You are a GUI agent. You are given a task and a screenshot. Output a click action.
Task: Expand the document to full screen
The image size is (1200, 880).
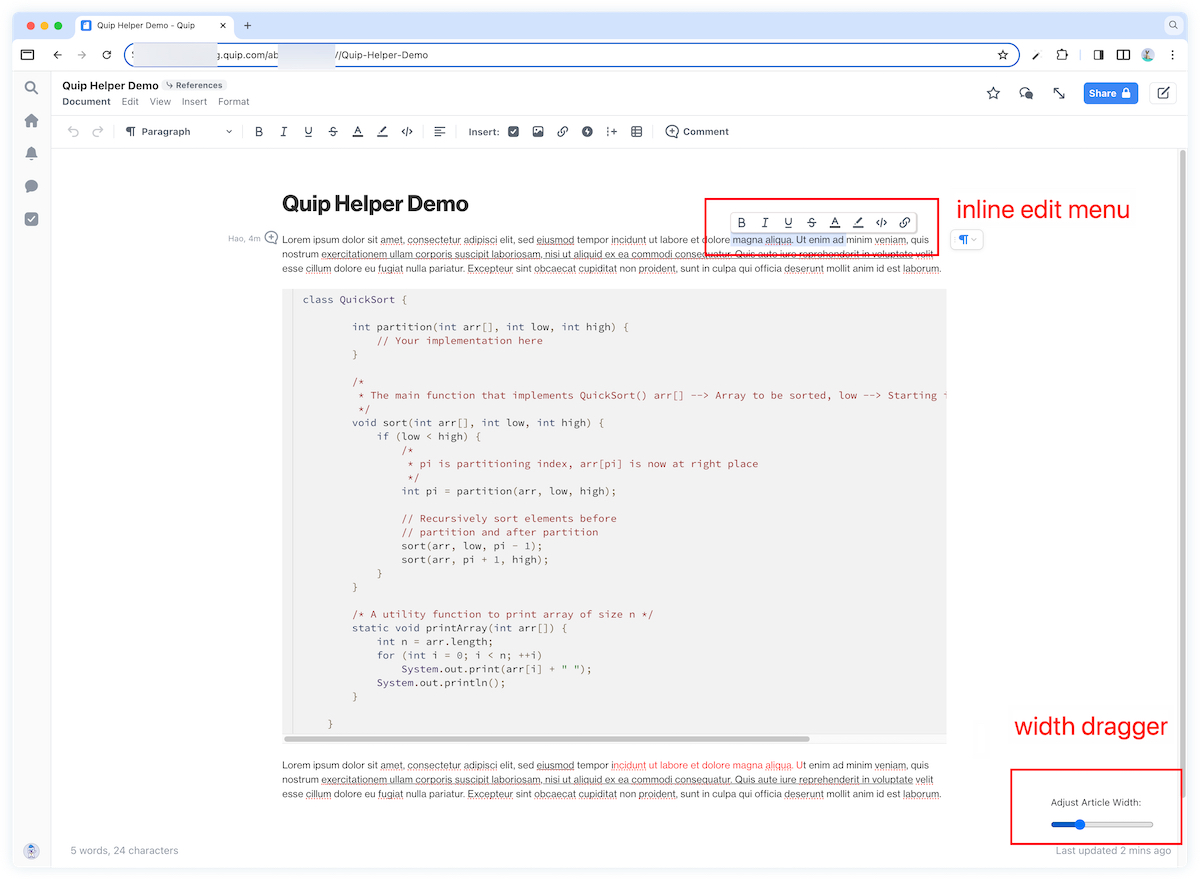tap(1059, 93)
